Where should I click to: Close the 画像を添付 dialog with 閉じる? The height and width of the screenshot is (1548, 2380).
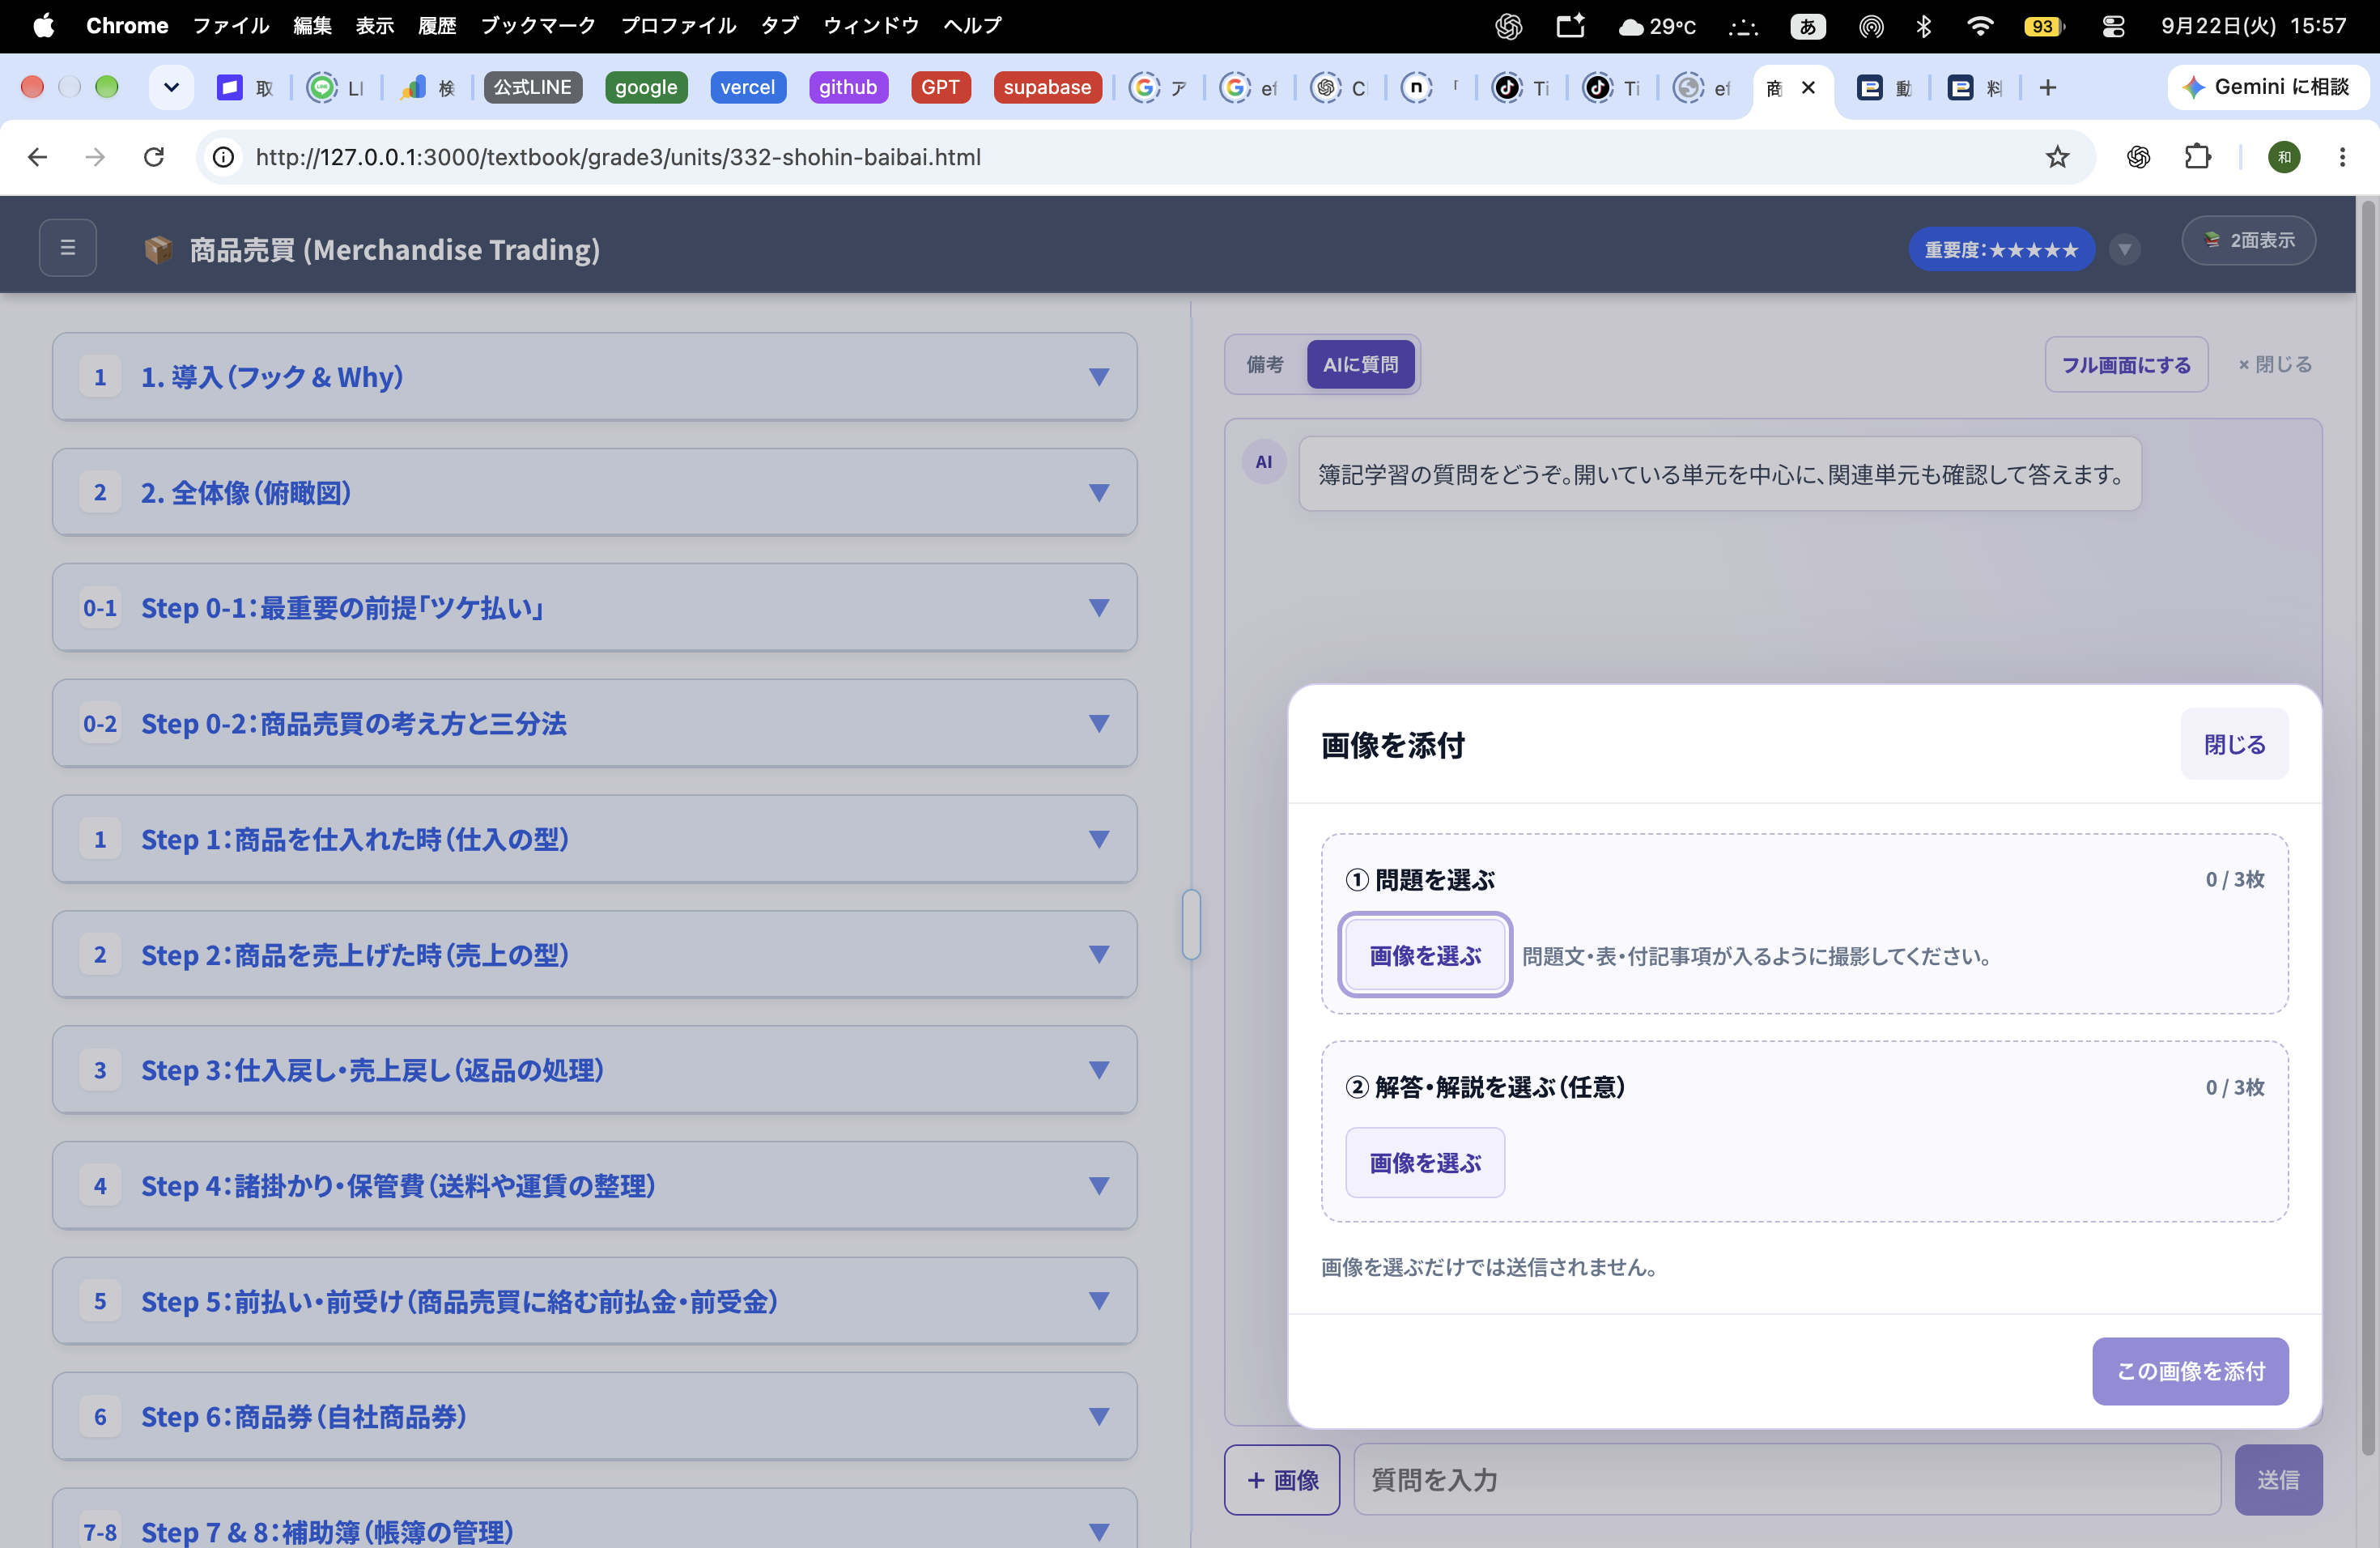click(2234, 744)
